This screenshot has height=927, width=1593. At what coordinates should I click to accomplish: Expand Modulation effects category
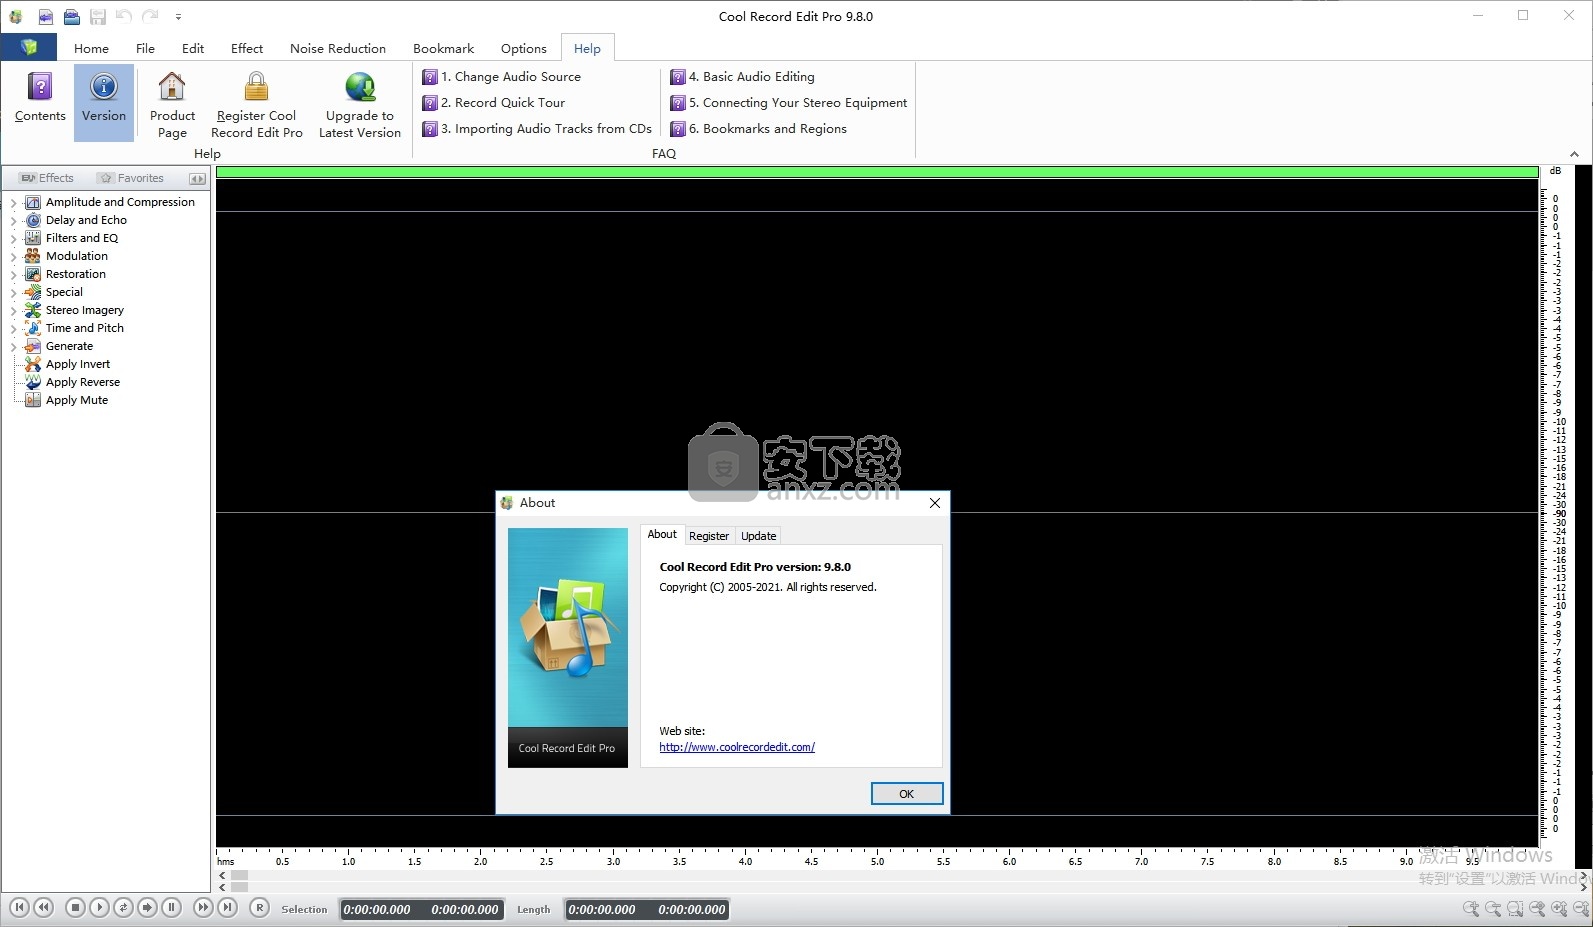(14, 256)
